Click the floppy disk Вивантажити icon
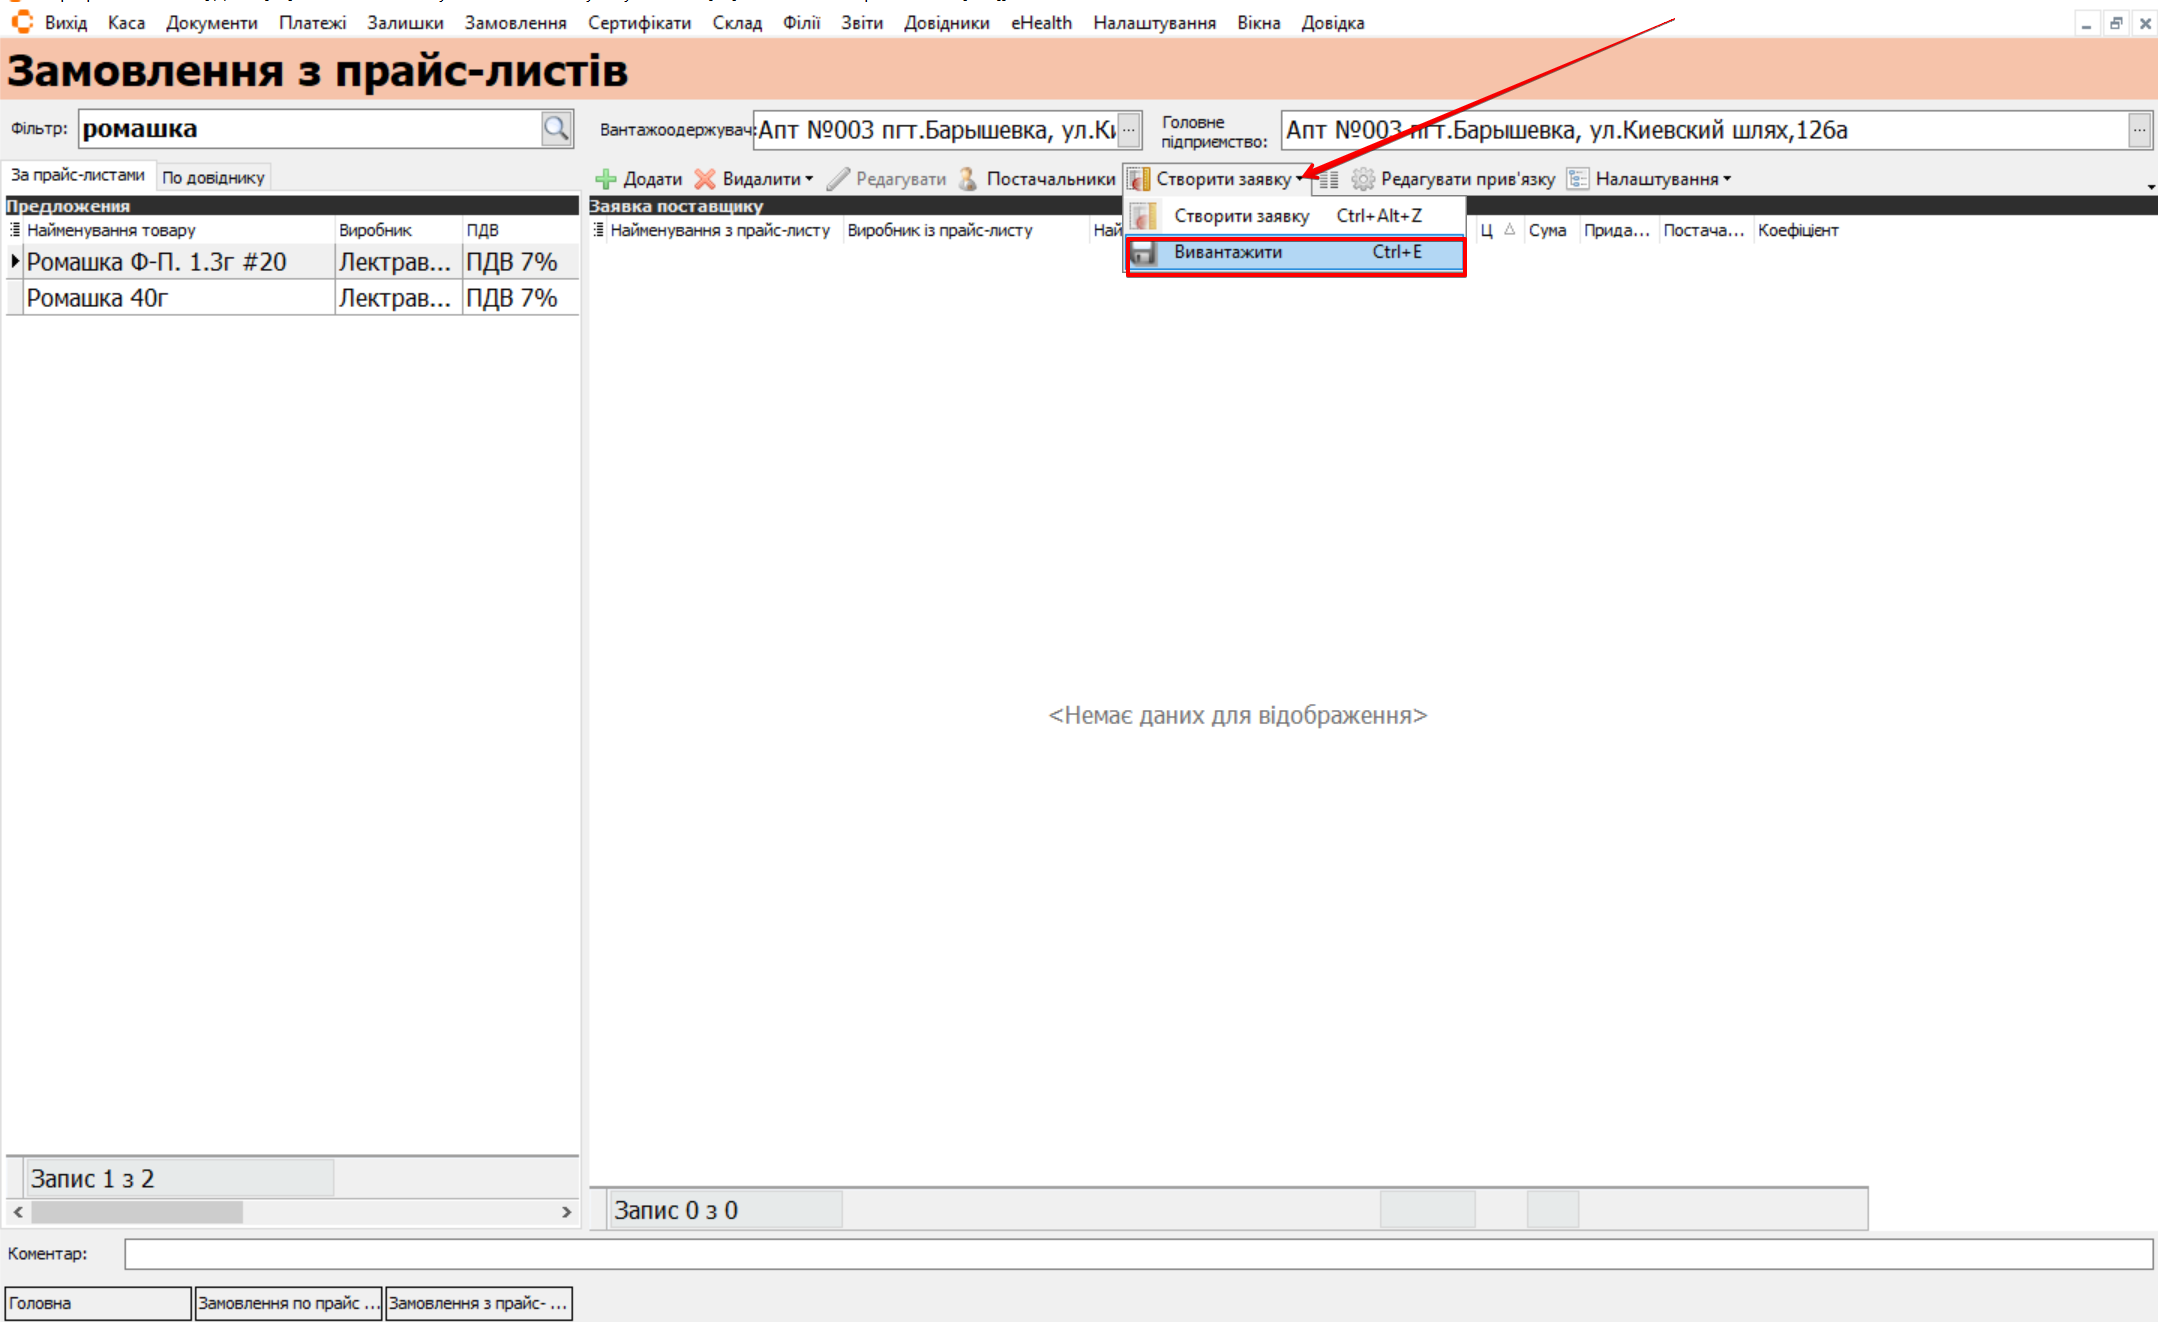The height and width of the screenshot is (1322, 2158). click(x=1143, y=253)
